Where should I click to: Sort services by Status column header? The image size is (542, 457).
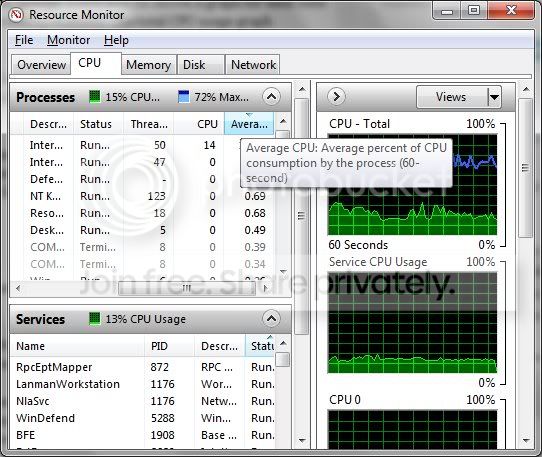[x=260, y=346]
